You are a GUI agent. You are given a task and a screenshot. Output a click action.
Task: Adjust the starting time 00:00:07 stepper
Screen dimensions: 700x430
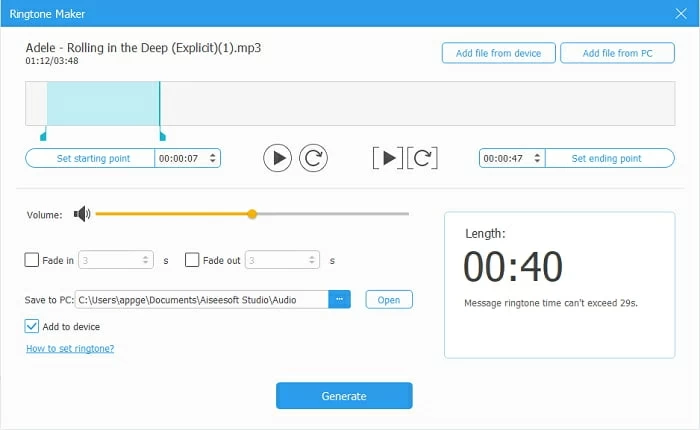point(213,158)
